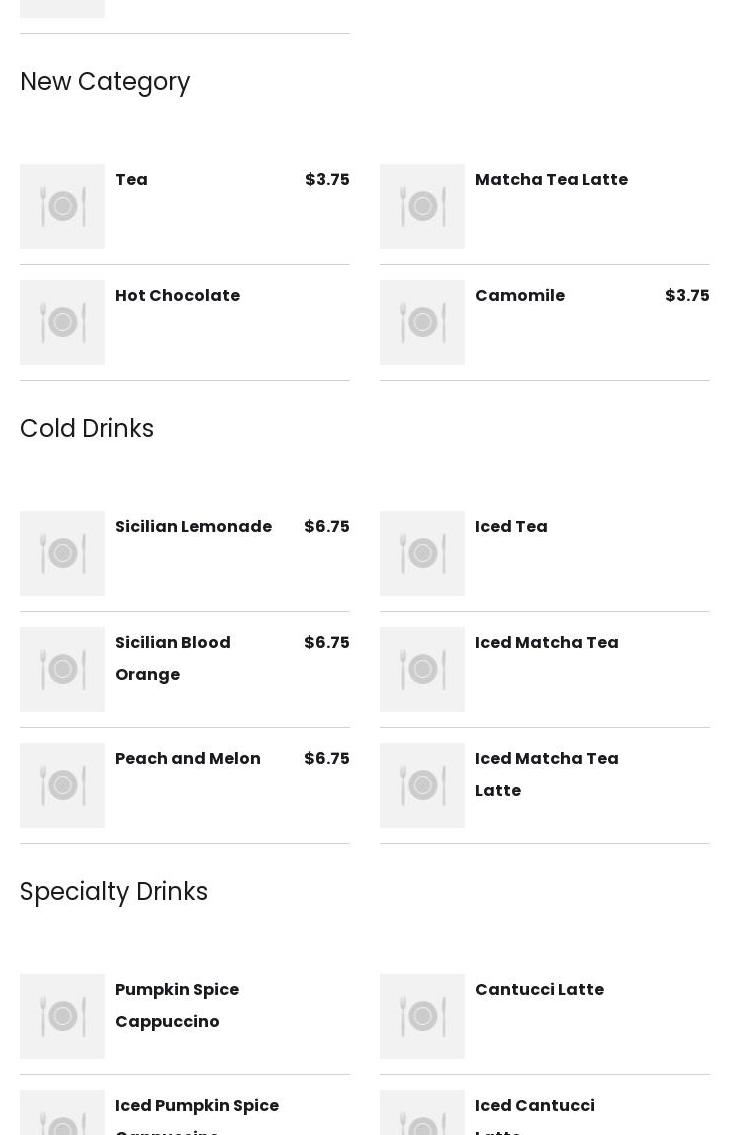This screenshot has width=750, height=1135.
Task: Click the Cold Drinks category heading
Action: [87, 429]
